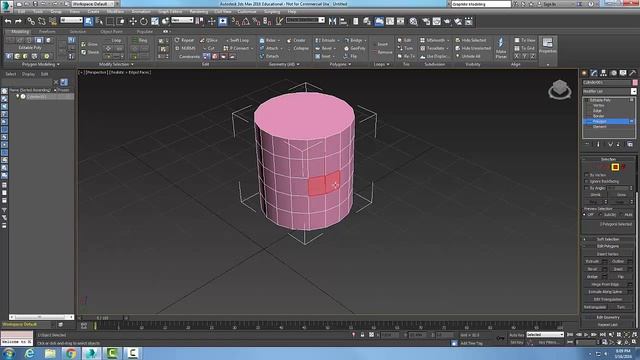The image size is (640, 360).
Task: Click QSlice in the Edit ribbon
Action: 209,40
